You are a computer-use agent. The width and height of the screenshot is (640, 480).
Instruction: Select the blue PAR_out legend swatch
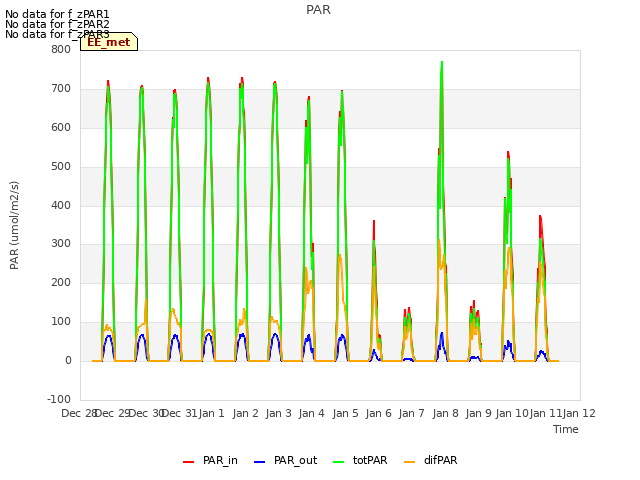pos(259,462)
